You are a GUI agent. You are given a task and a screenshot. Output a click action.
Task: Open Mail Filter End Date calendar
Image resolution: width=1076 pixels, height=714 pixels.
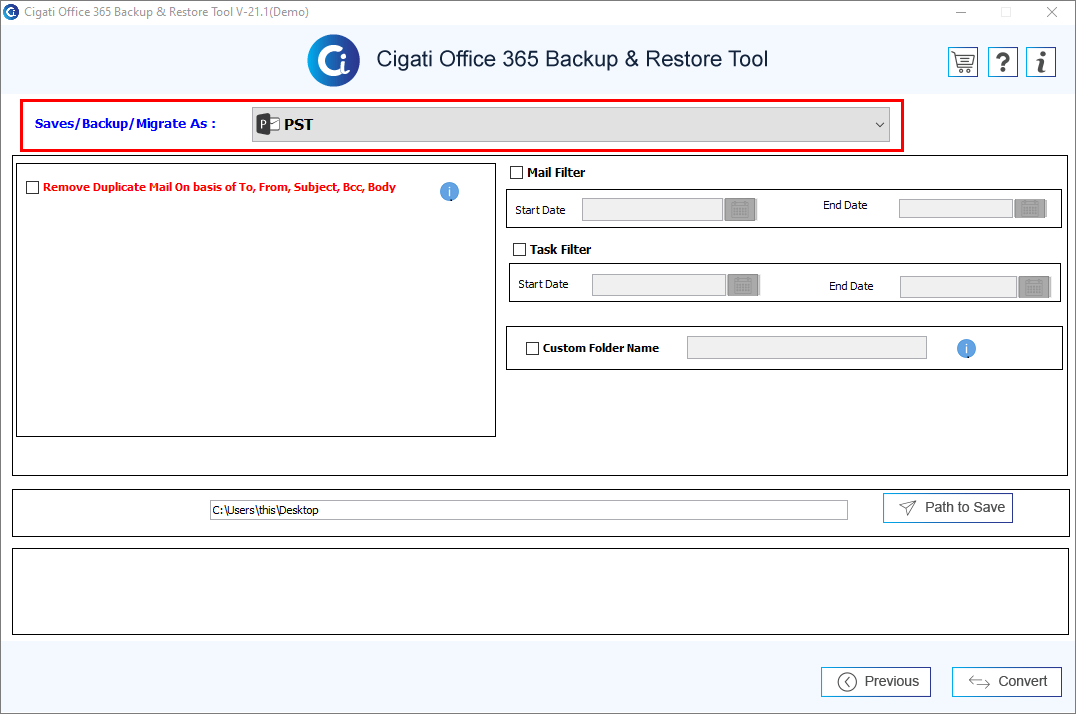[x=1030, y=209]
